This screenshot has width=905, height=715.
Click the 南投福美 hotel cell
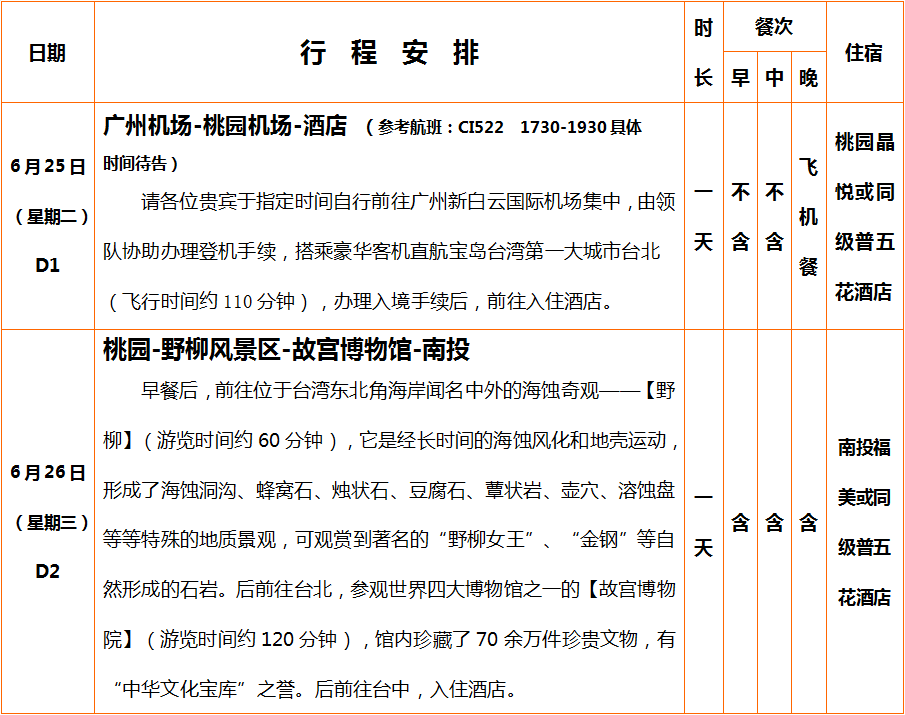pyautogui.click(x=864, y=522)
